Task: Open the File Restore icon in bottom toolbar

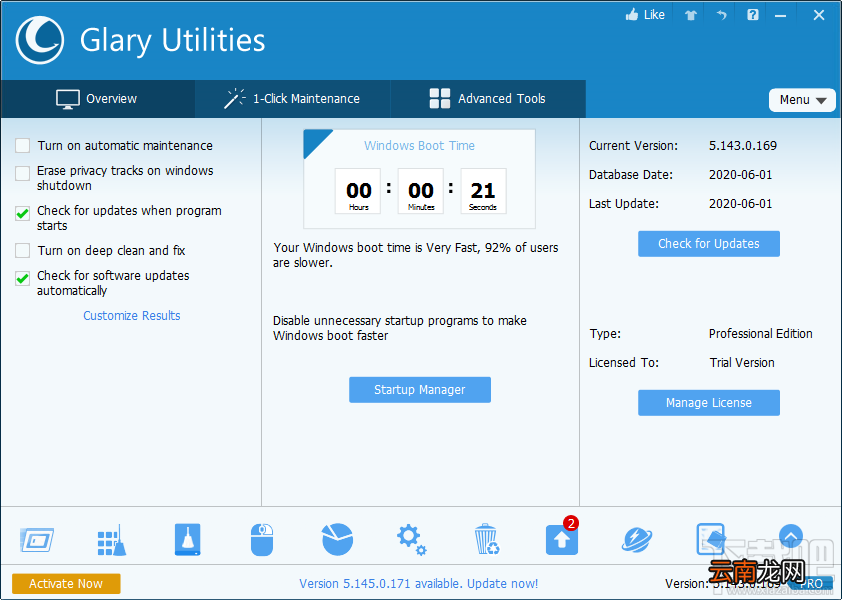Action: coord(710,539)
